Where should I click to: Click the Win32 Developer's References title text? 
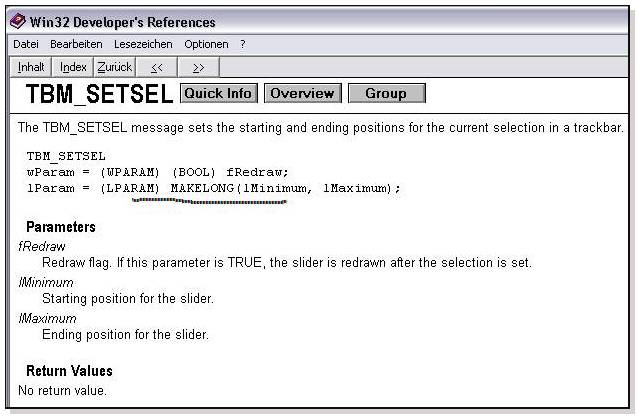click(x=123, y=22)
